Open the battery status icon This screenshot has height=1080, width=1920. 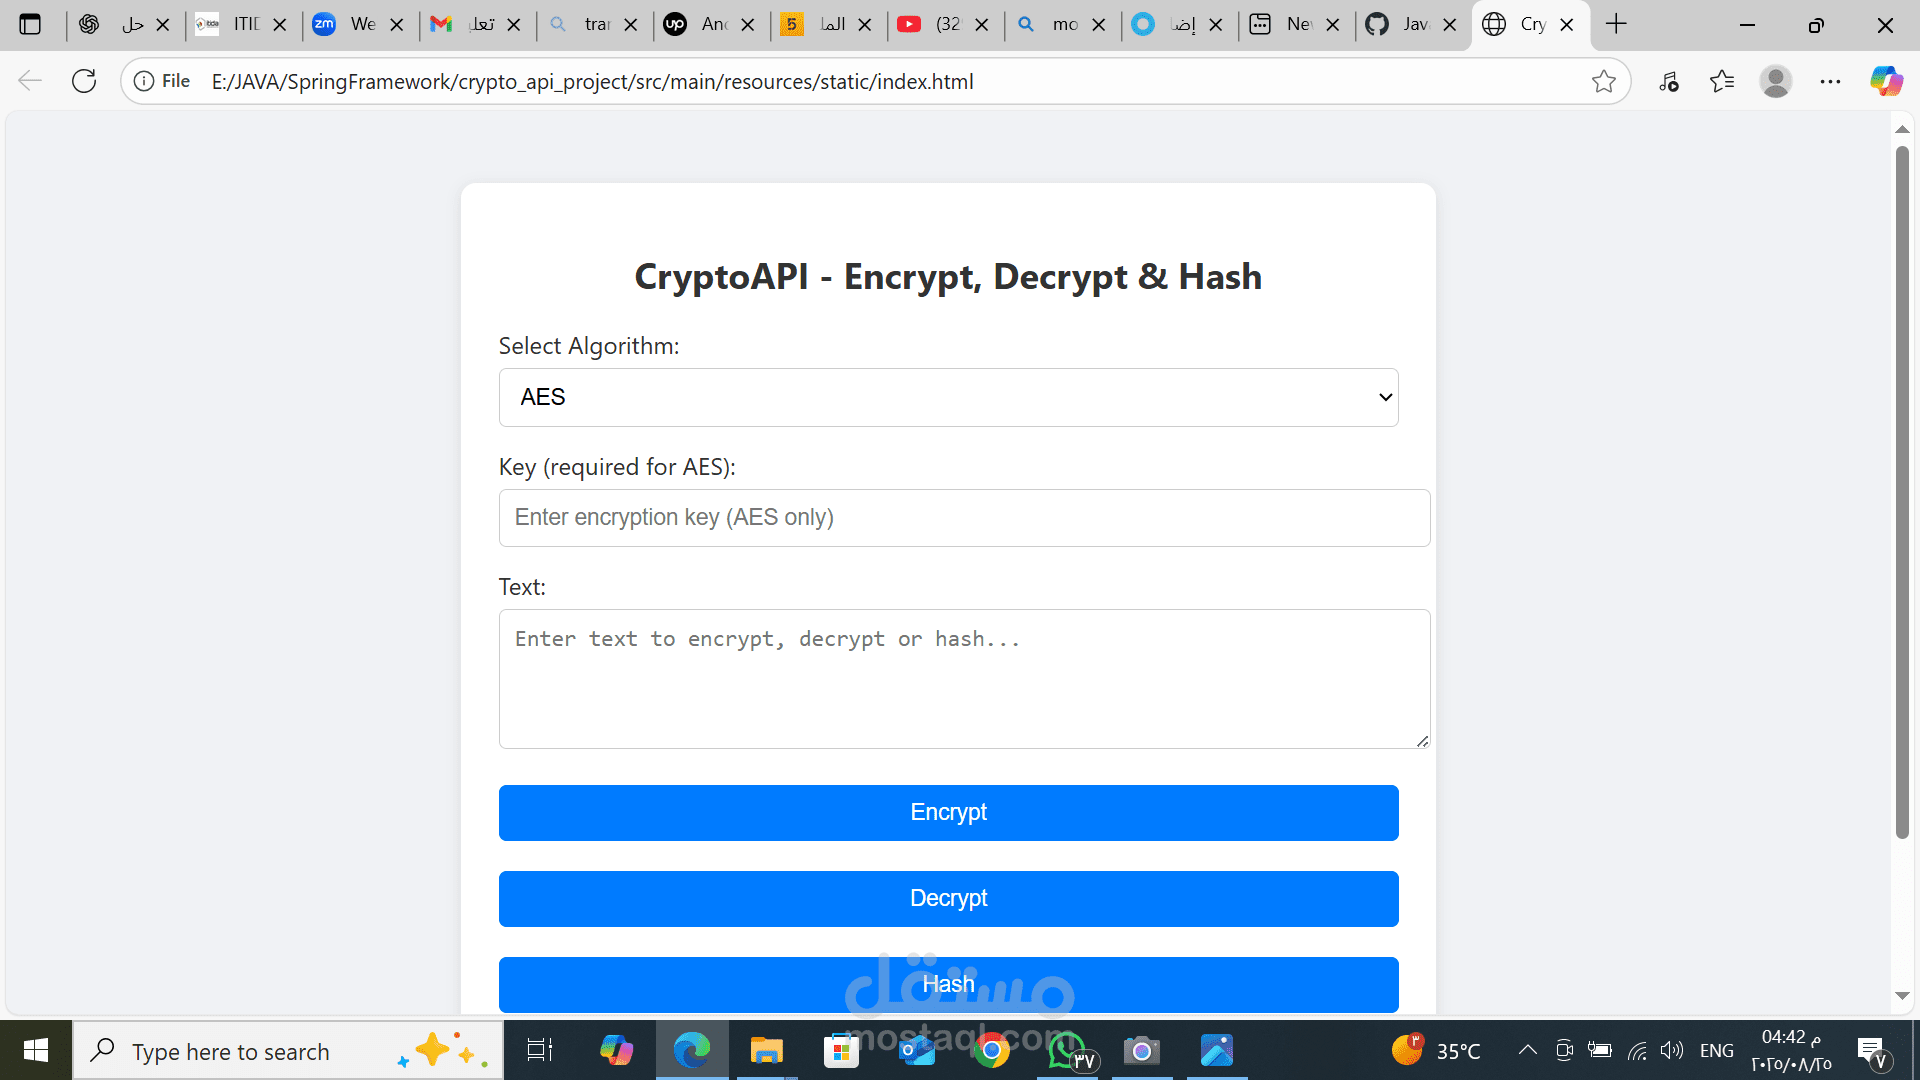pos(1600,1050)
